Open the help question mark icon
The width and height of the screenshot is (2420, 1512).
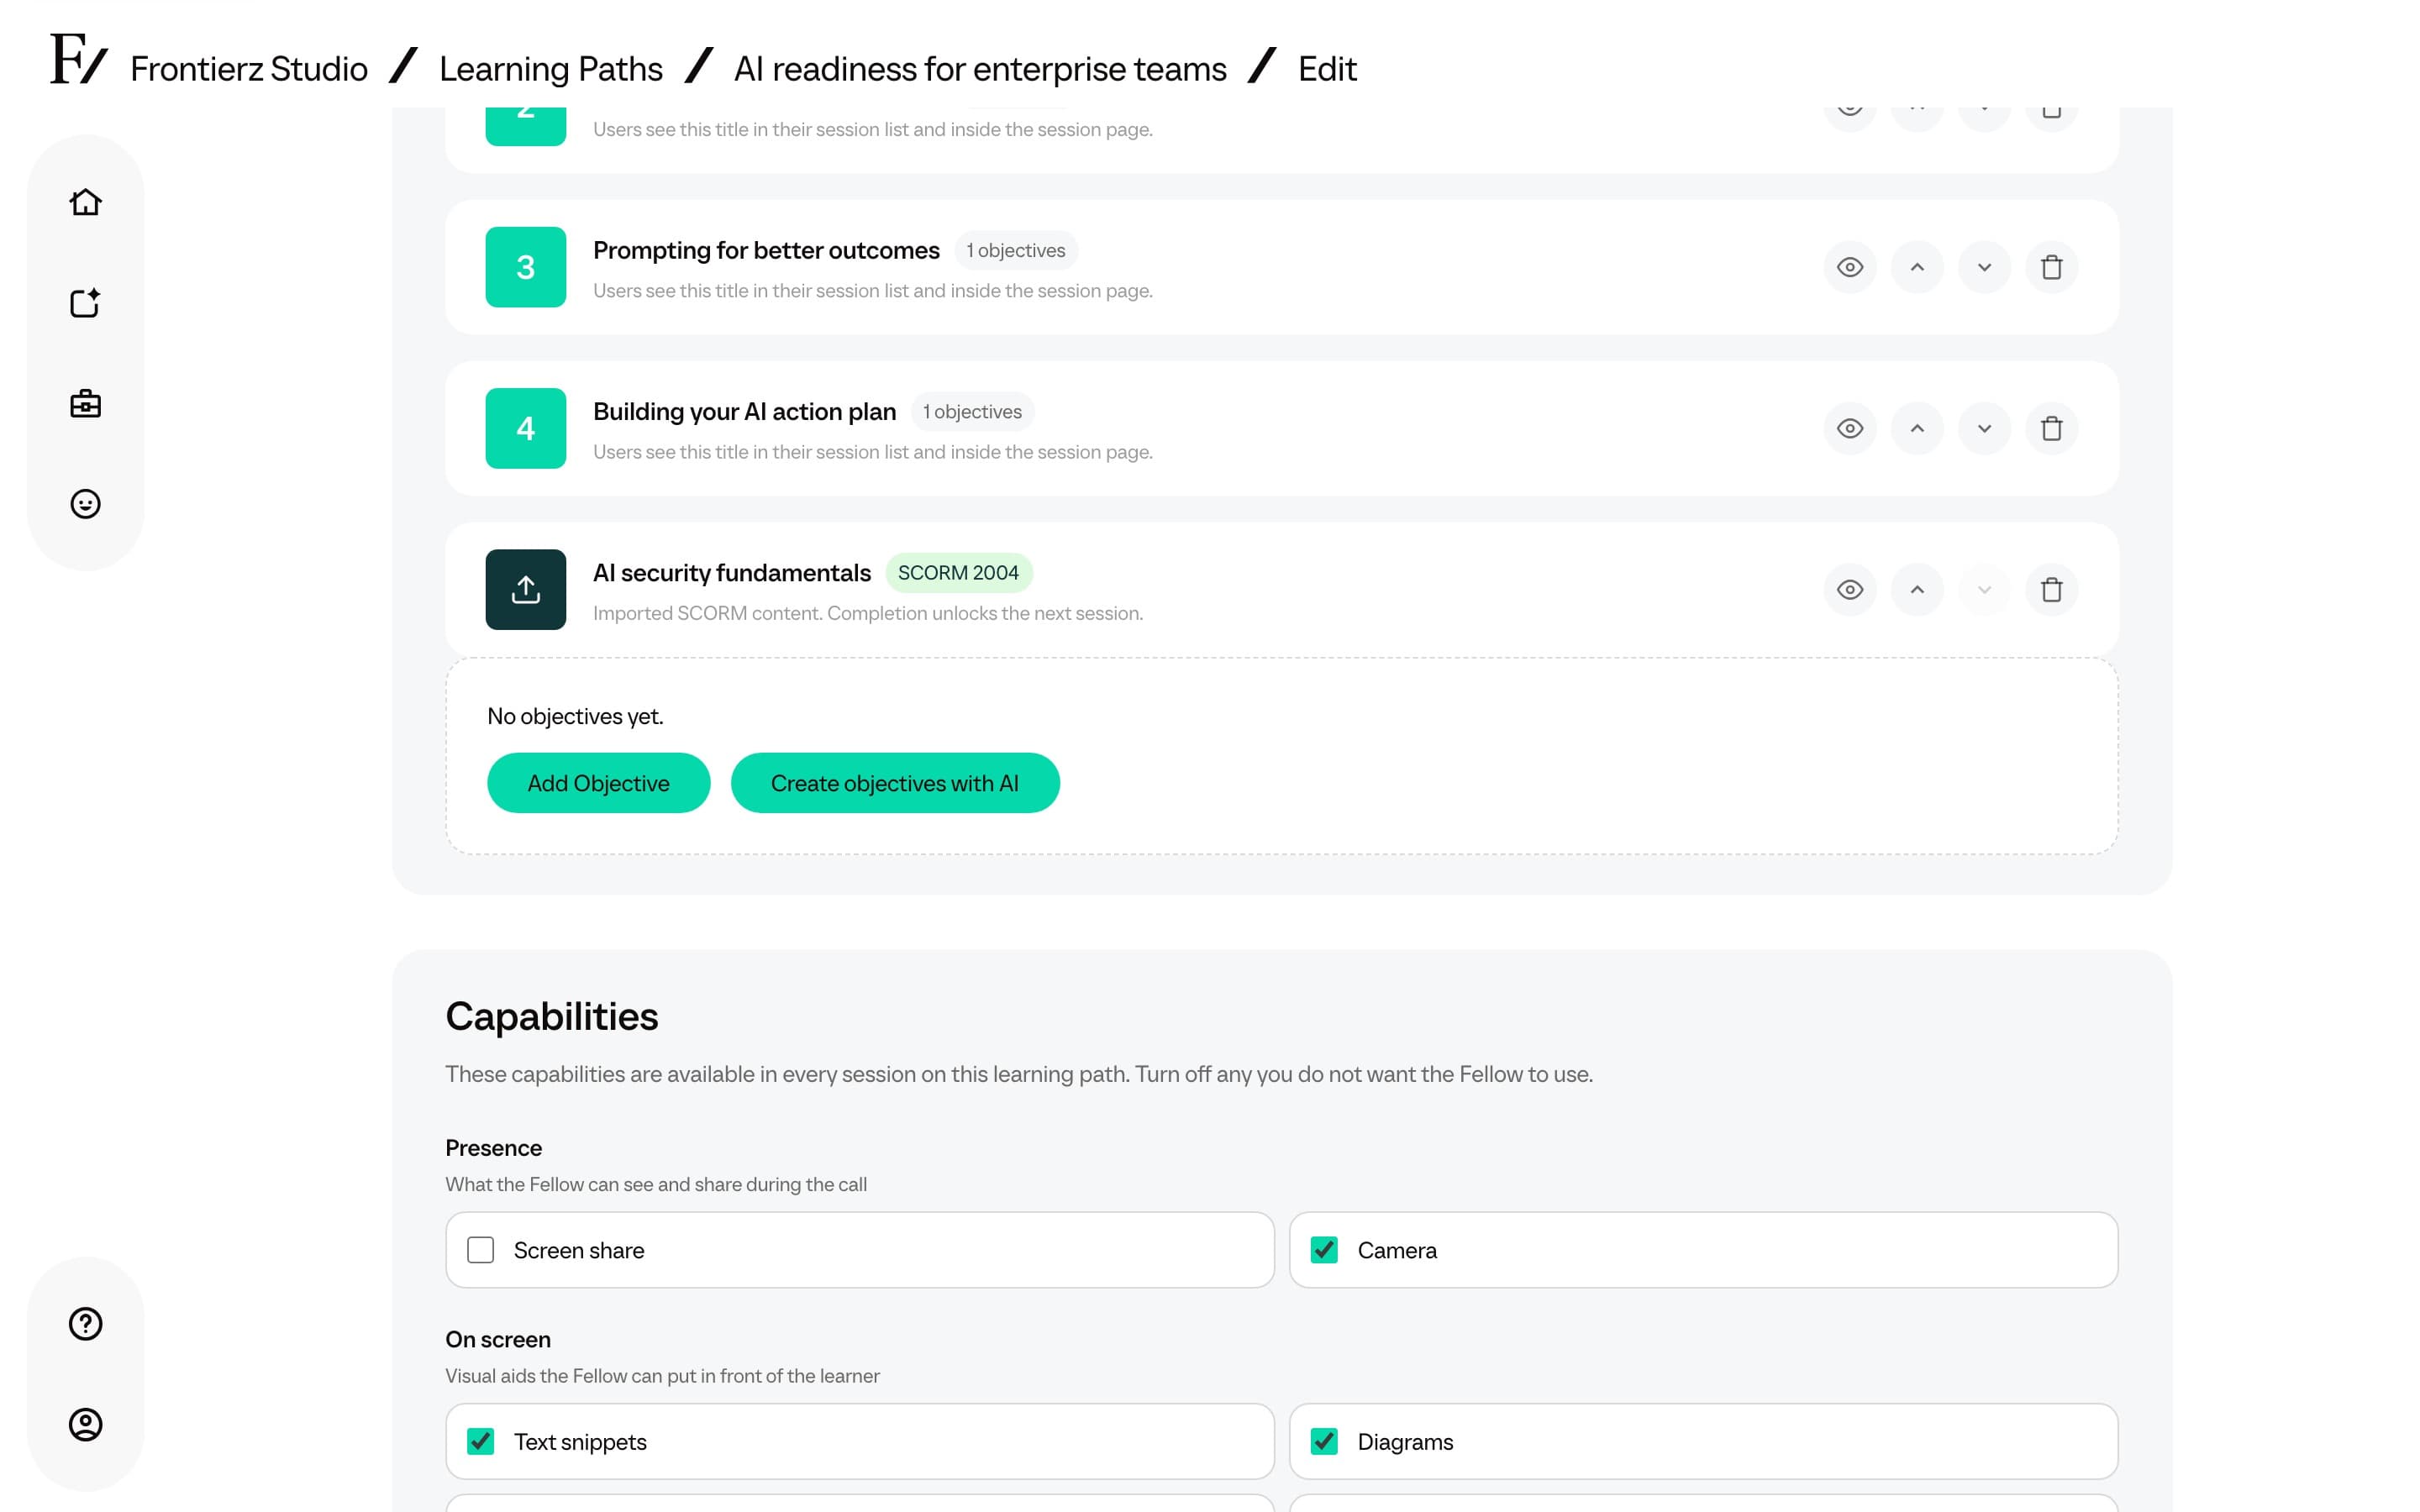(x=85, y=1323)
